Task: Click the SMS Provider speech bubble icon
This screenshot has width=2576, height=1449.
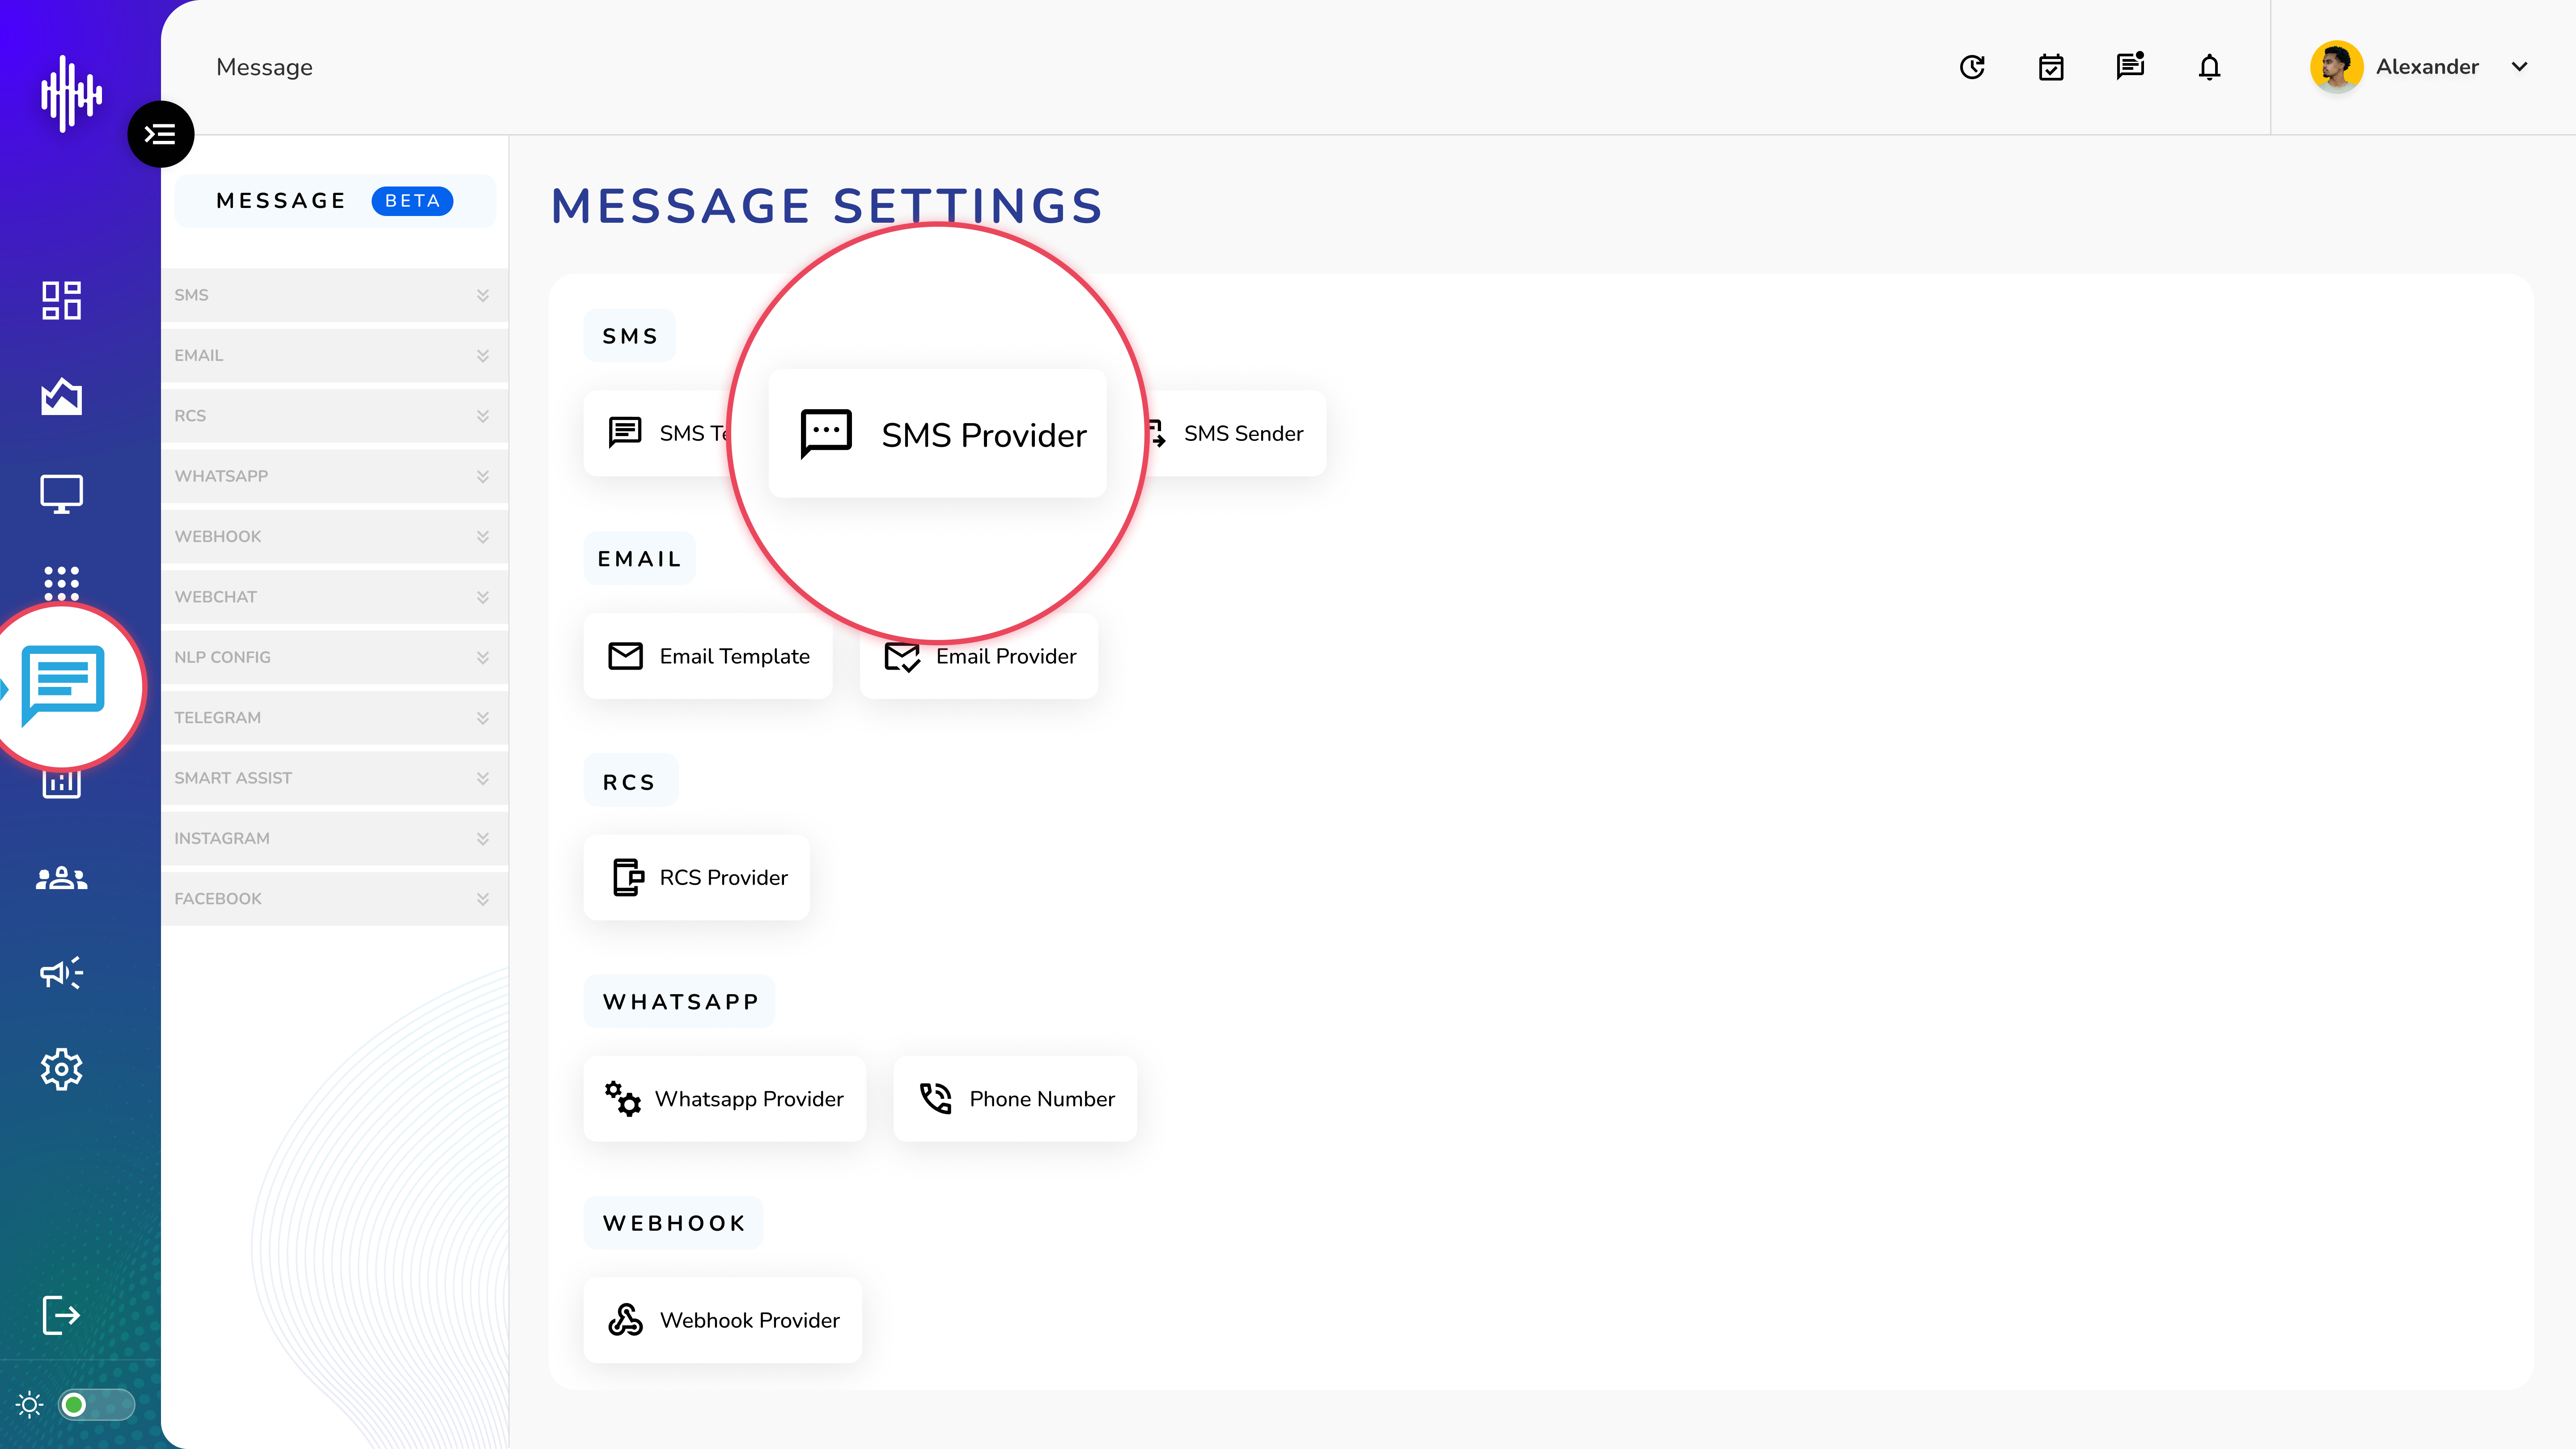Action: point(826,434)
